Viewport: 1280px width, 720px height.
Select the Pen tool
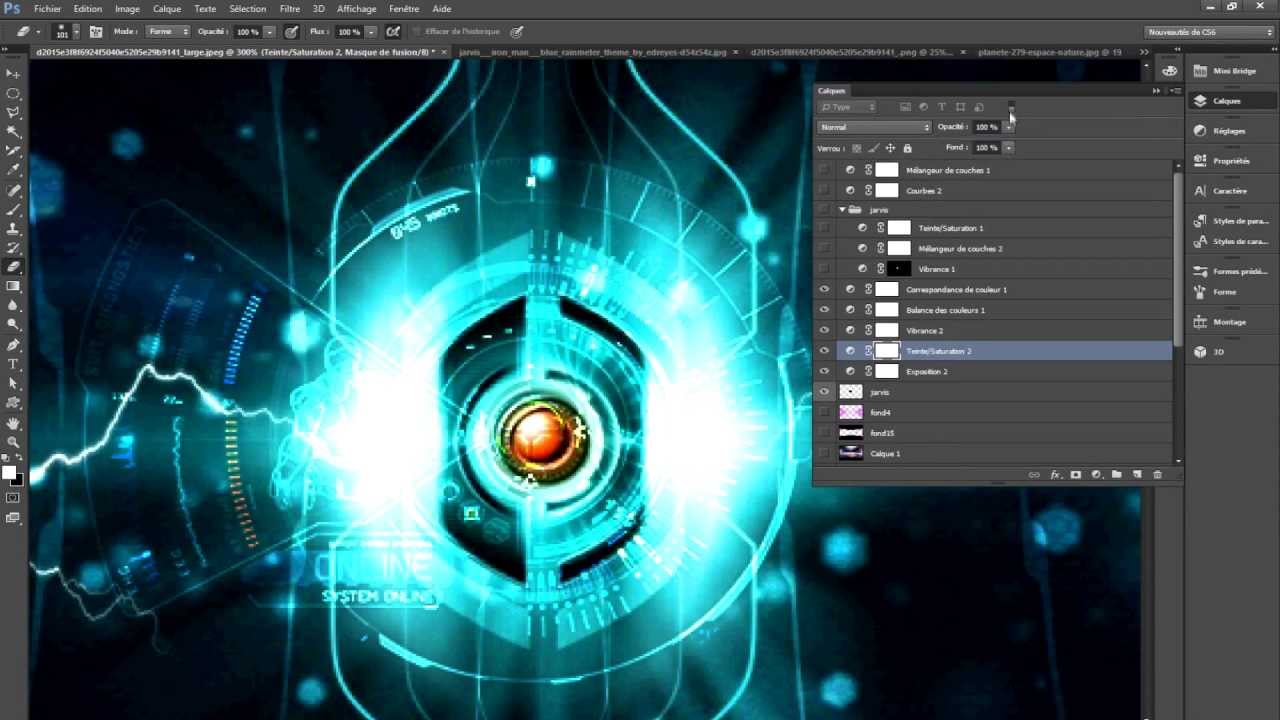pyautogui.click(x=14, y=345)
